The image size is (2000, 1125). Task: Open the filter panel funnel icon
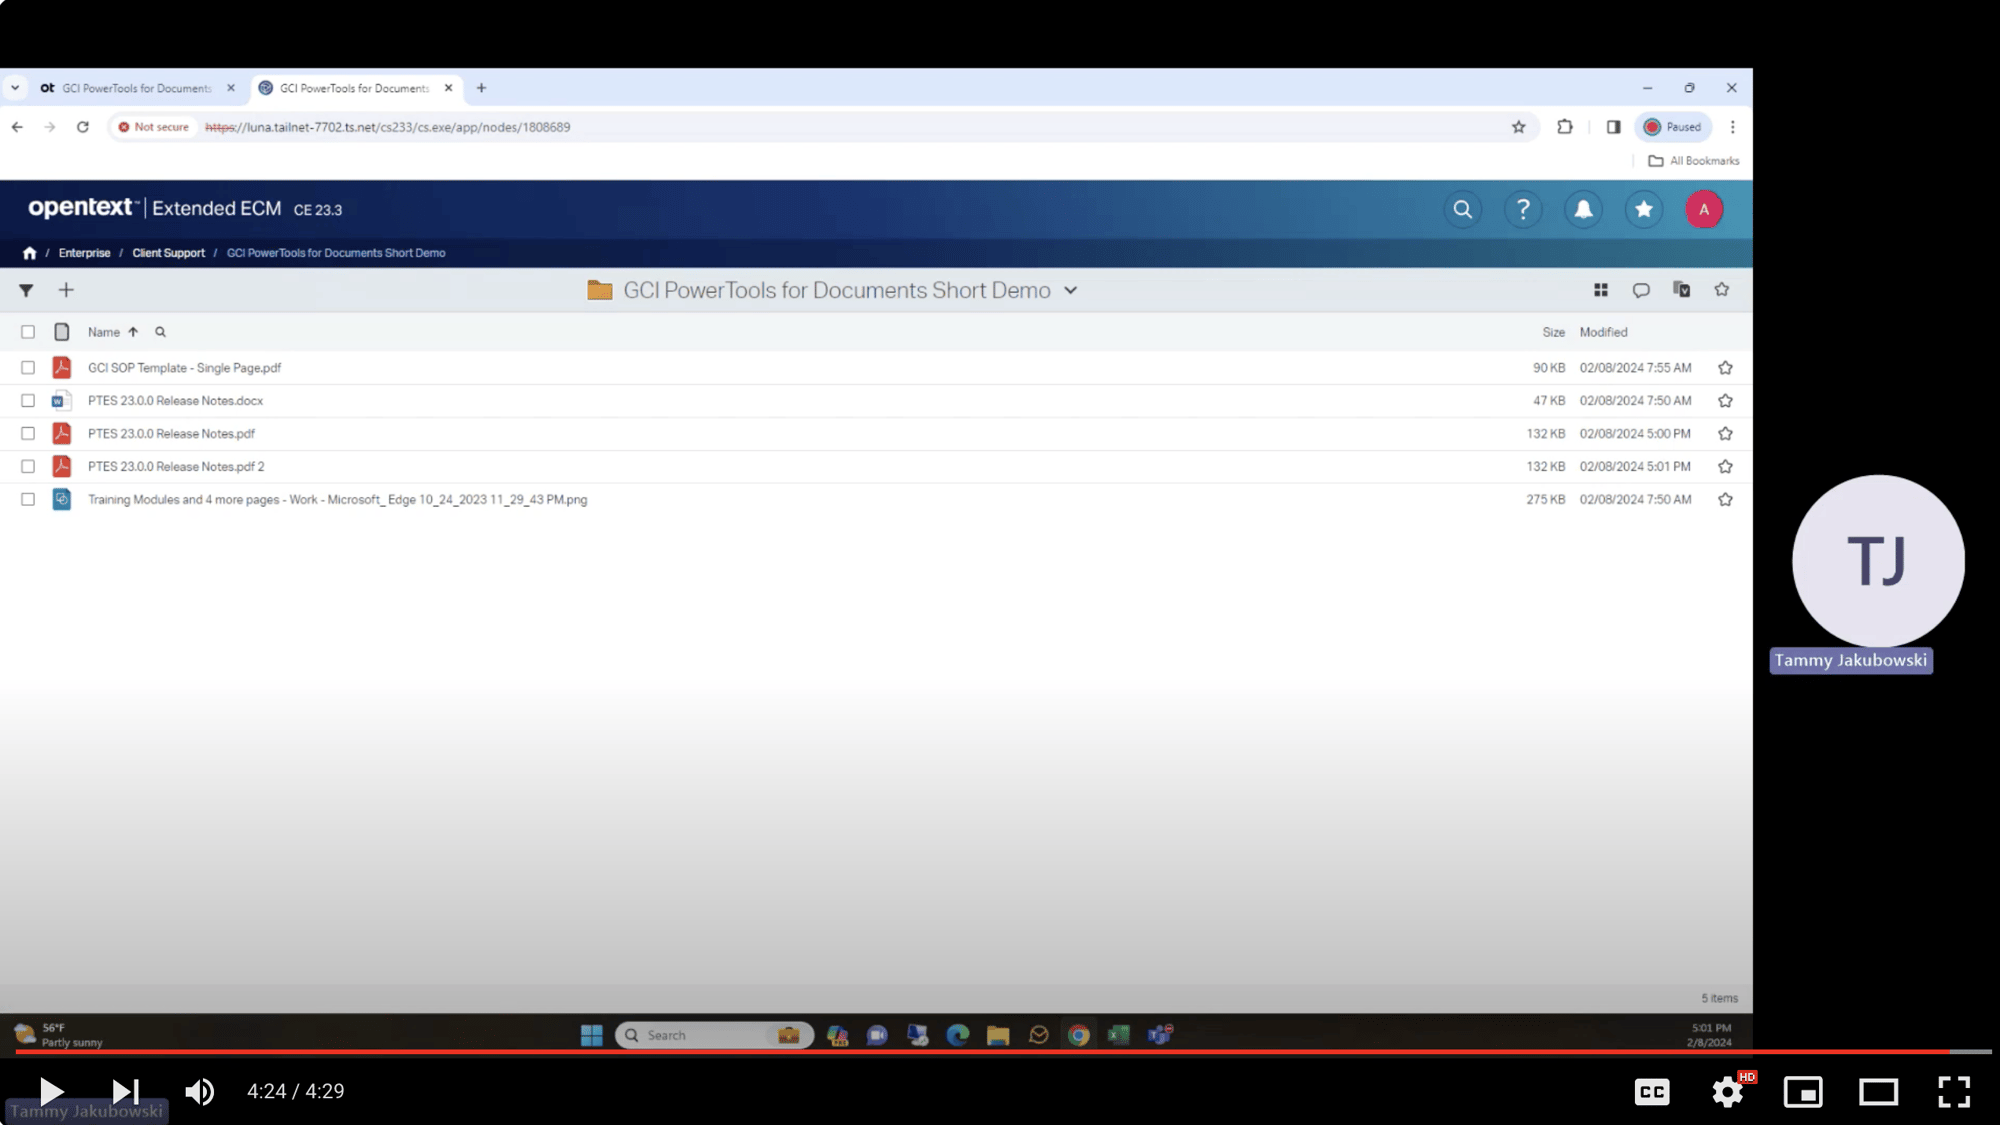click(x=26, y=290)
